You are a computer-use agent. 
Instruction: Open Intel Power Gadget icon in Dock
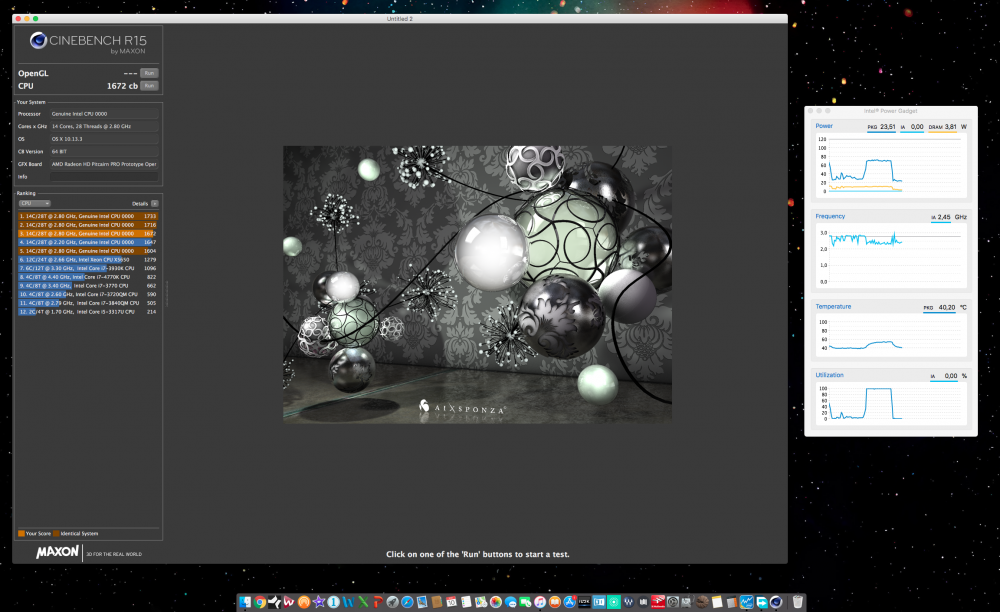(746, 602)
